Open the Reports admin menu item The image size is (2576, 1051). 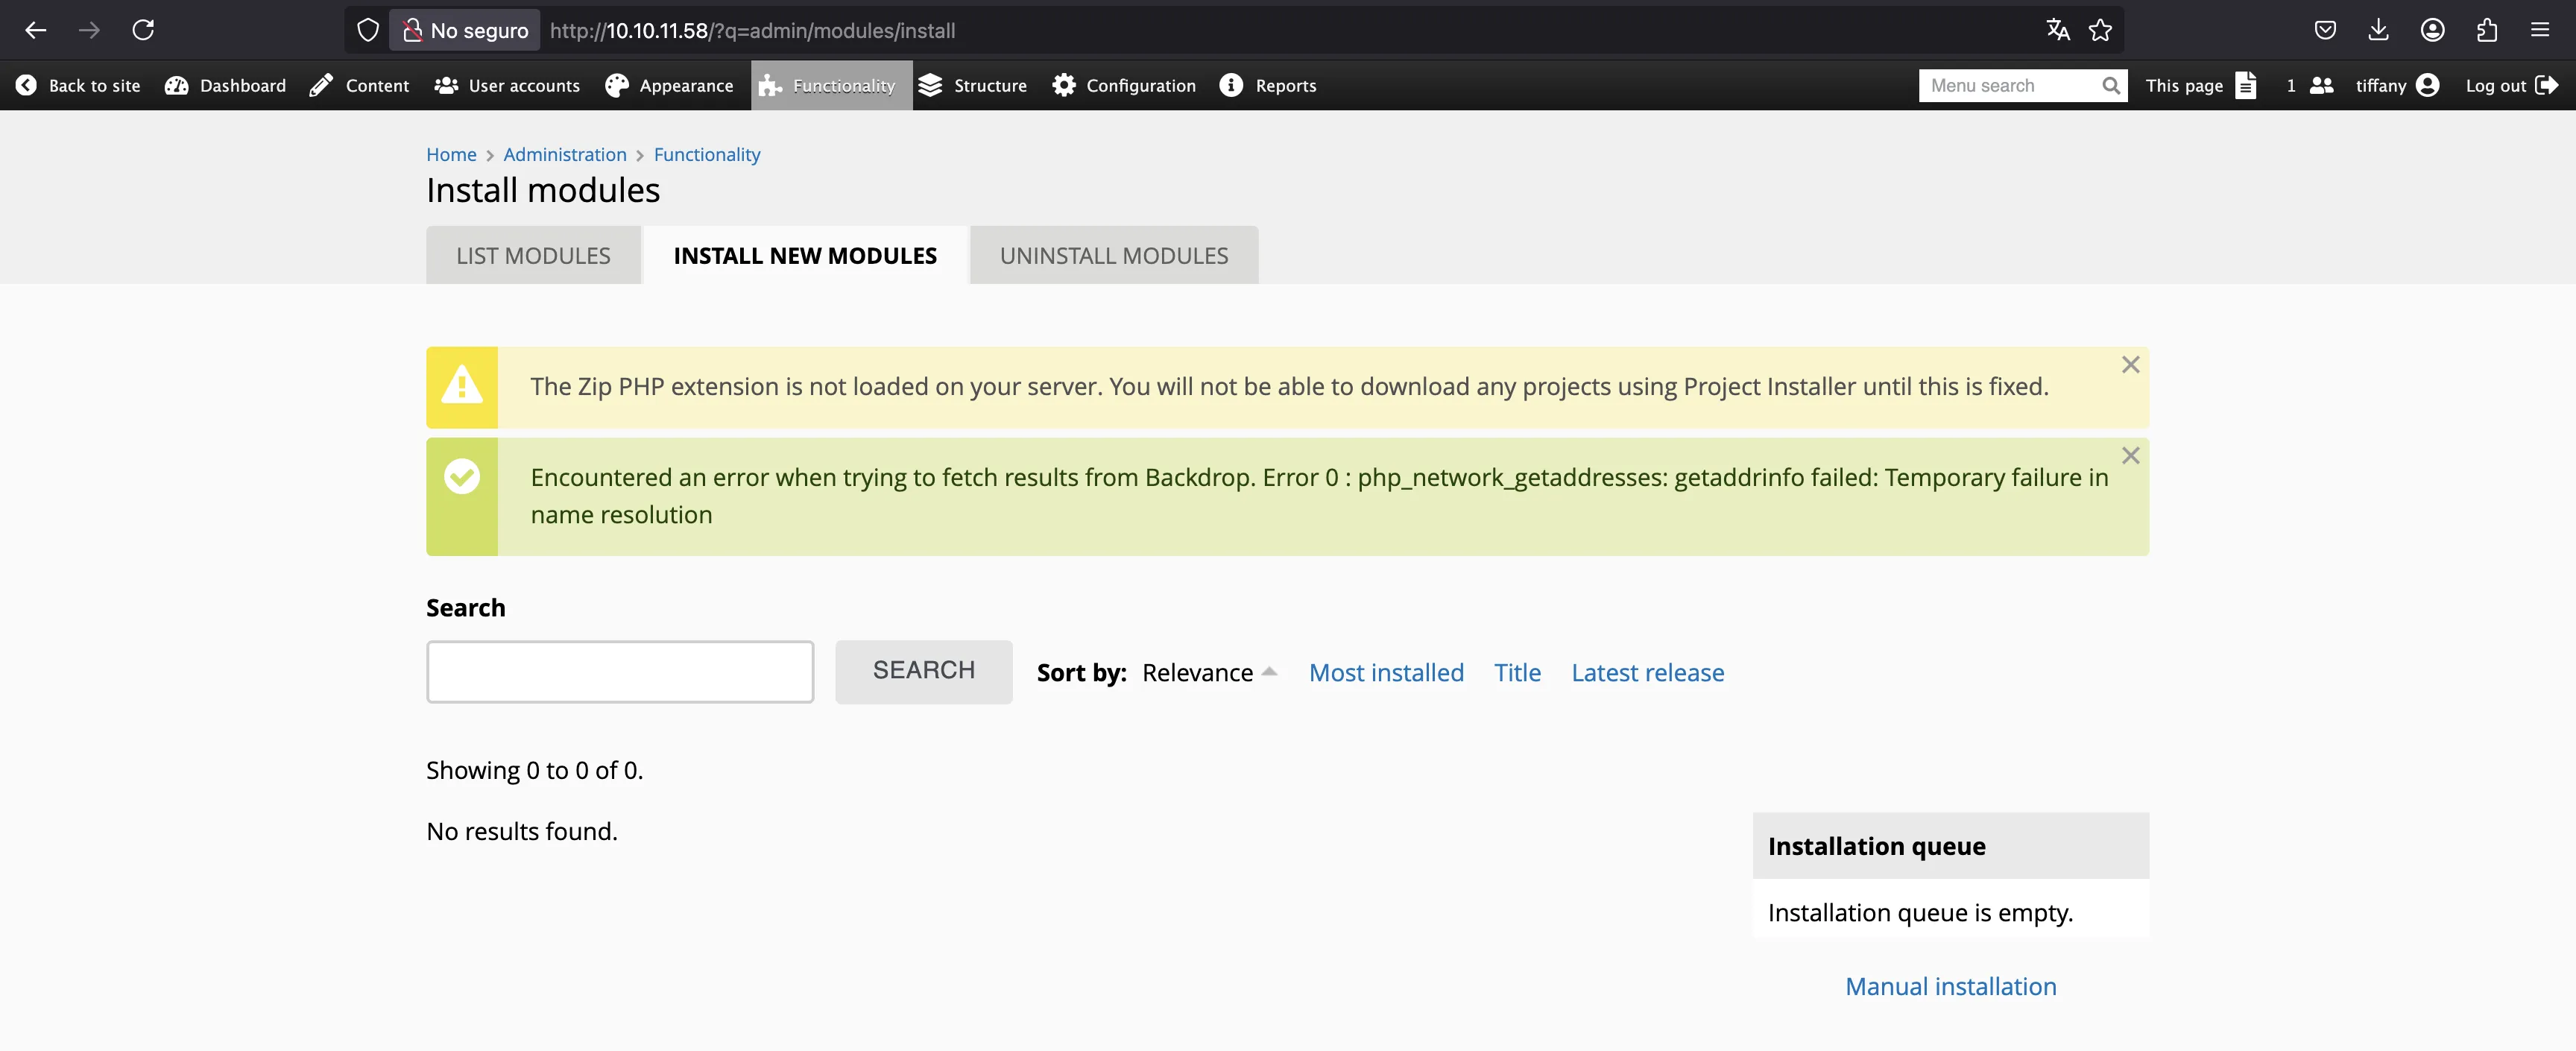1268,86
